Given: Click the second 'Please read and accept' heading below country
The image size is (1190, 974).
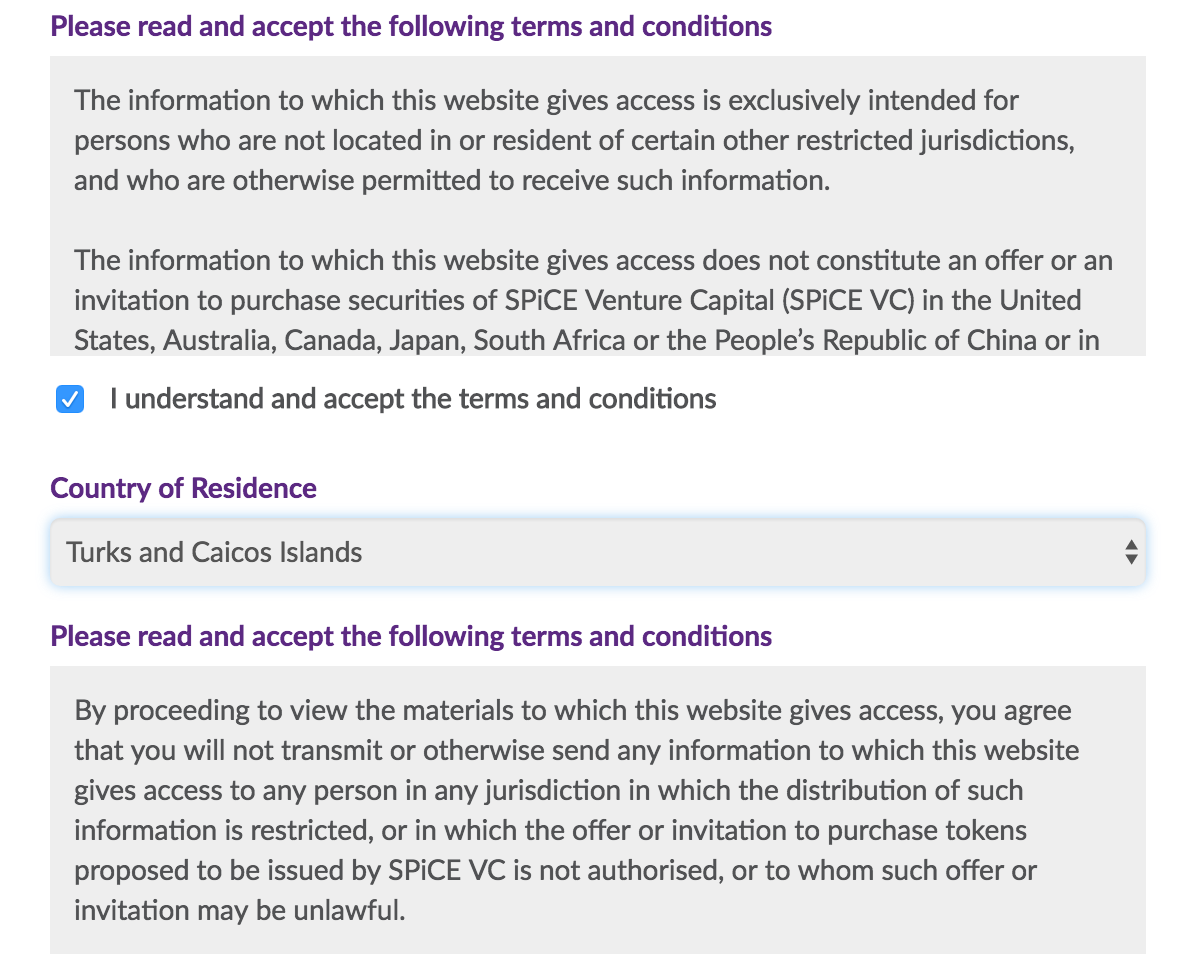Looking at the screenshot, I should pos(411,636).
